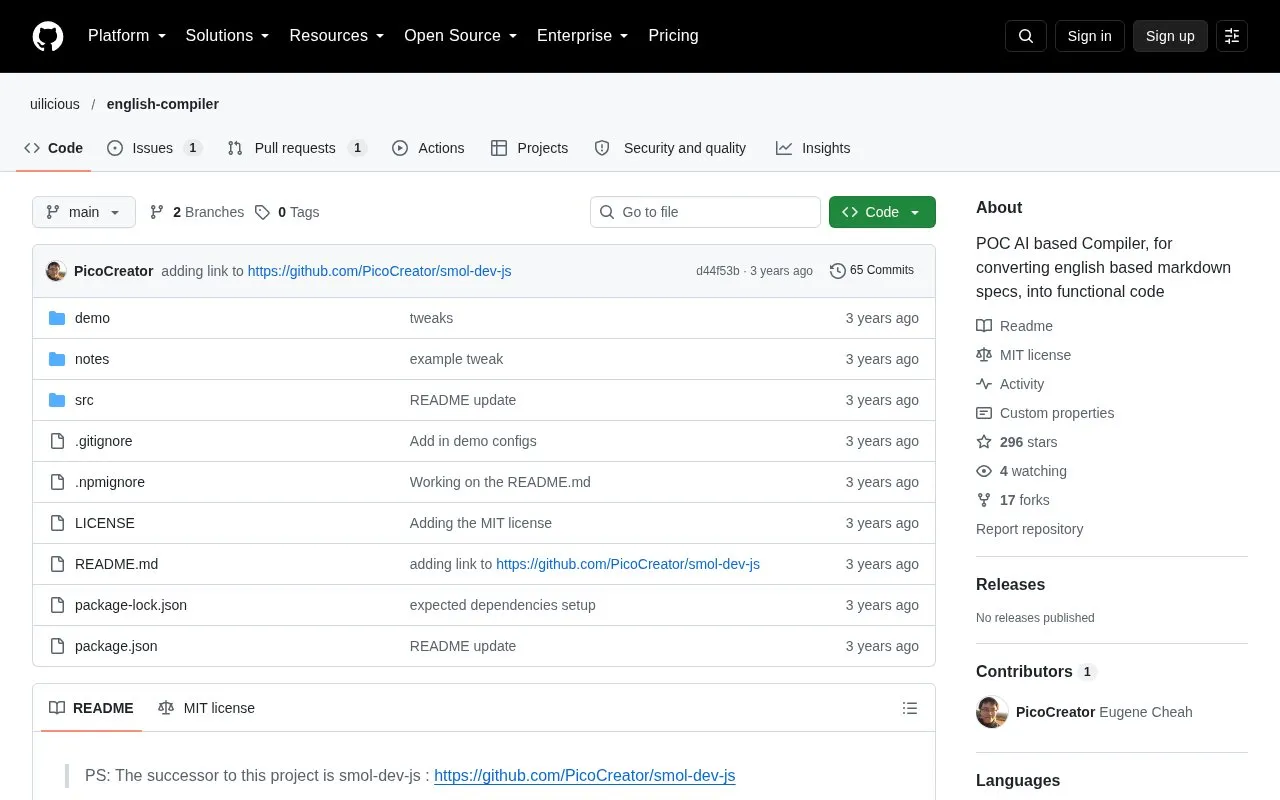Open 'expected dependencies setup' commit message
Image resolution: width=1280 pixels, height=800 pixels.
502,605
